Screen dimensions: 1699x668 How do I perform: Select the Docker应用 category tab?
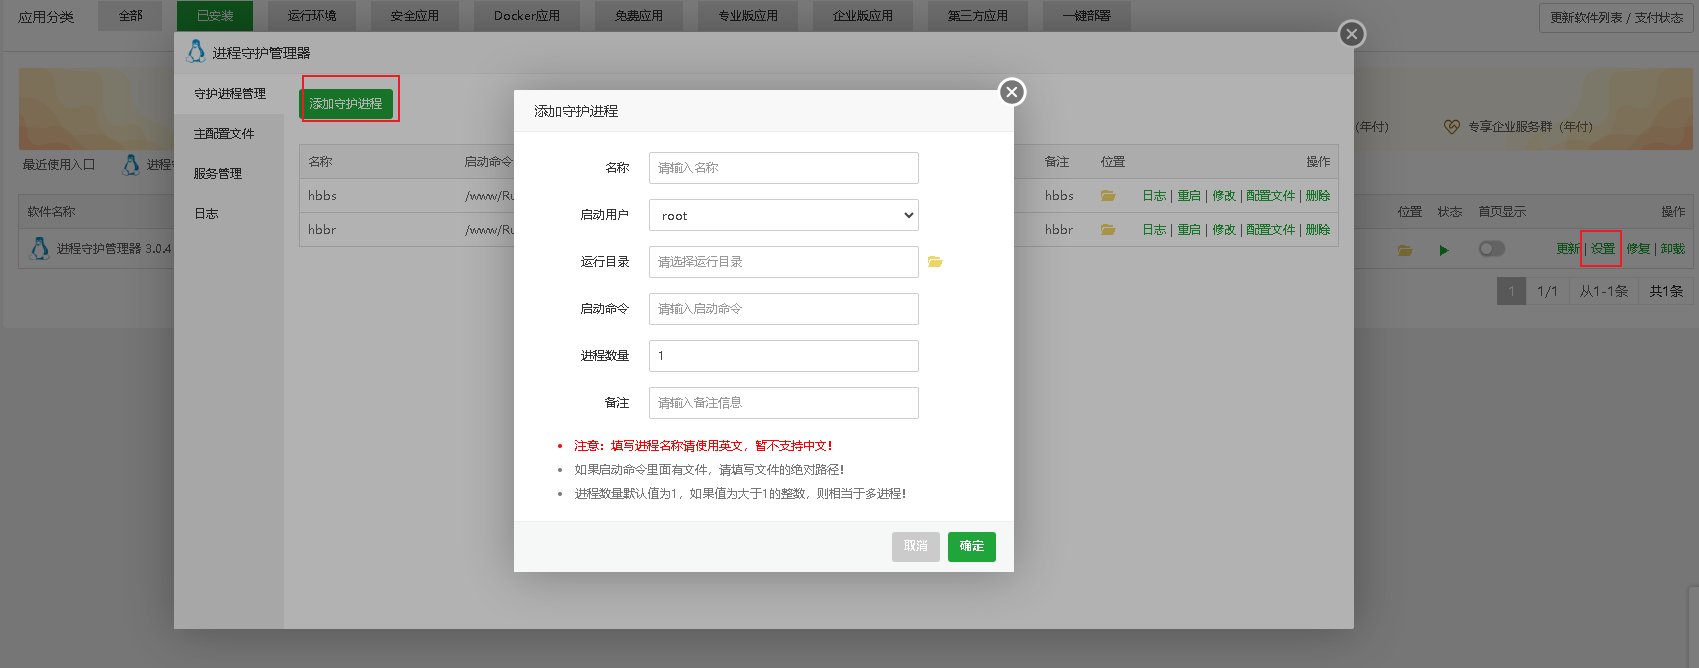[527, 16]
